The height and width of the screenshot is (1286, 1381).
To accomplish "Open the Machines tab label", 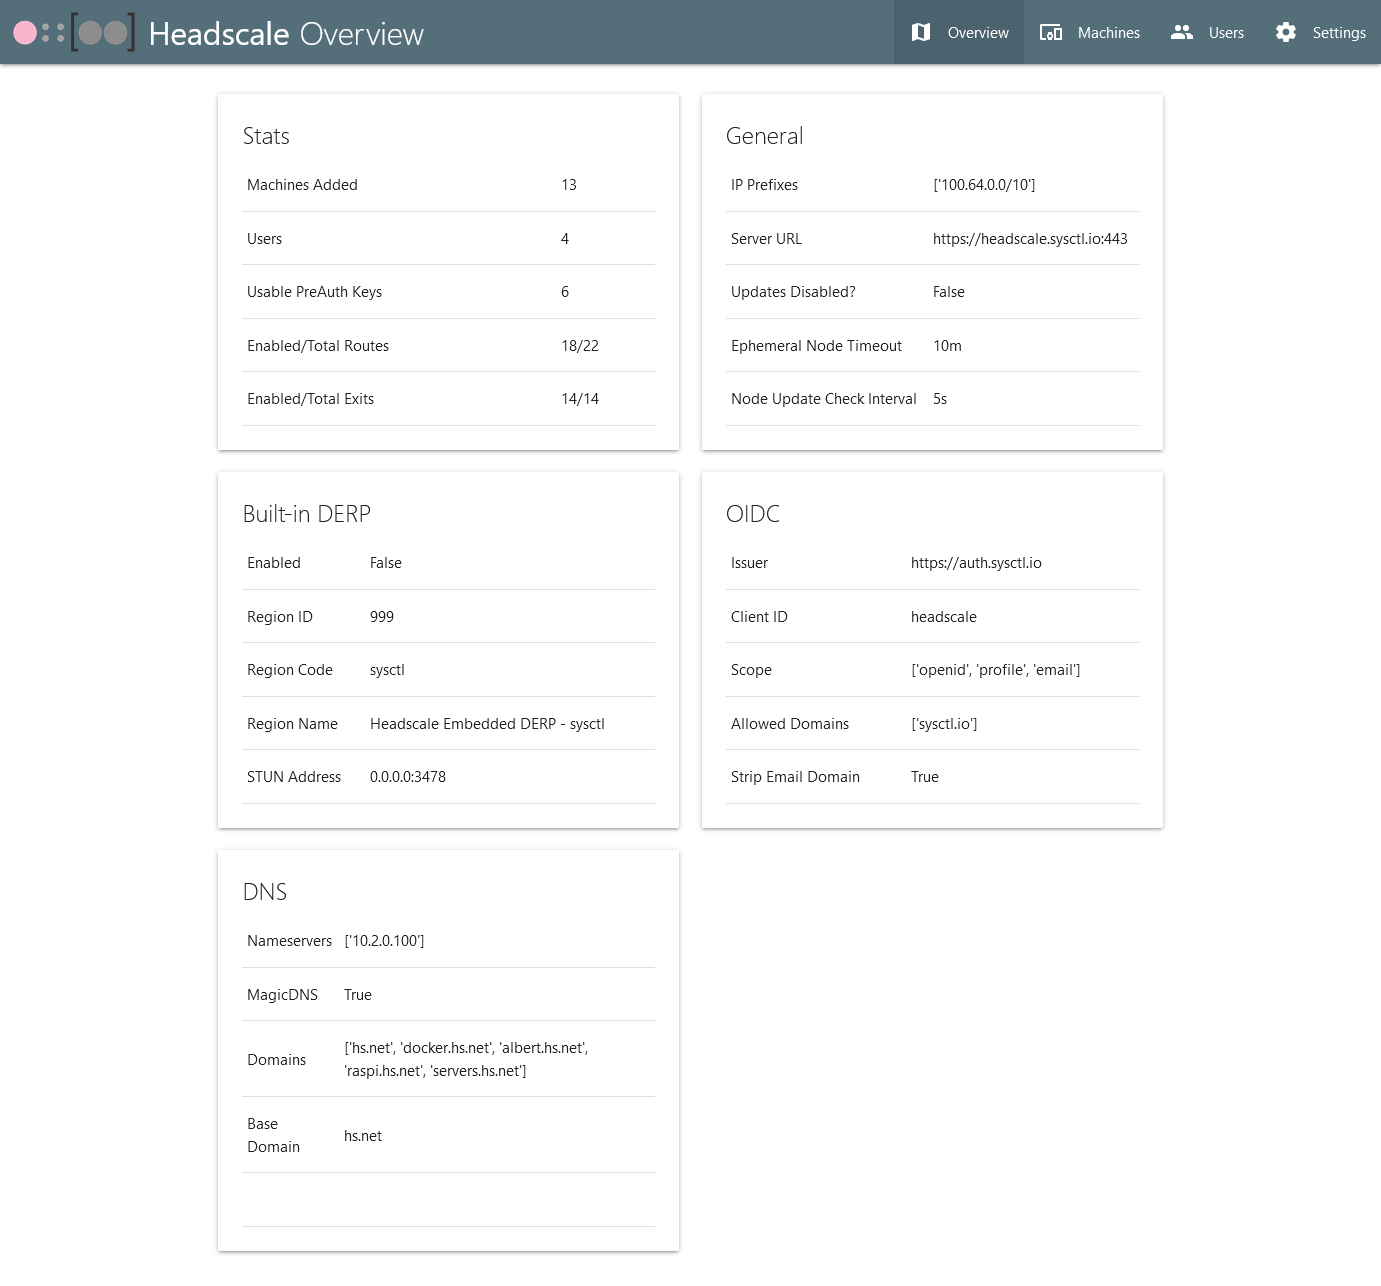I will [x=1108, y=33].
